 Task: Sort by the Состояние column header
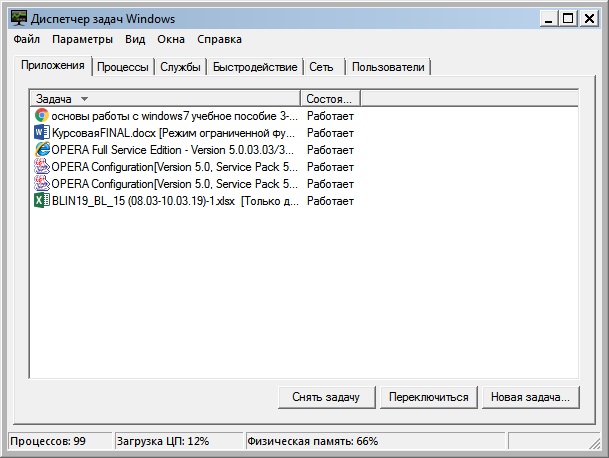click(x=329, y=99)
